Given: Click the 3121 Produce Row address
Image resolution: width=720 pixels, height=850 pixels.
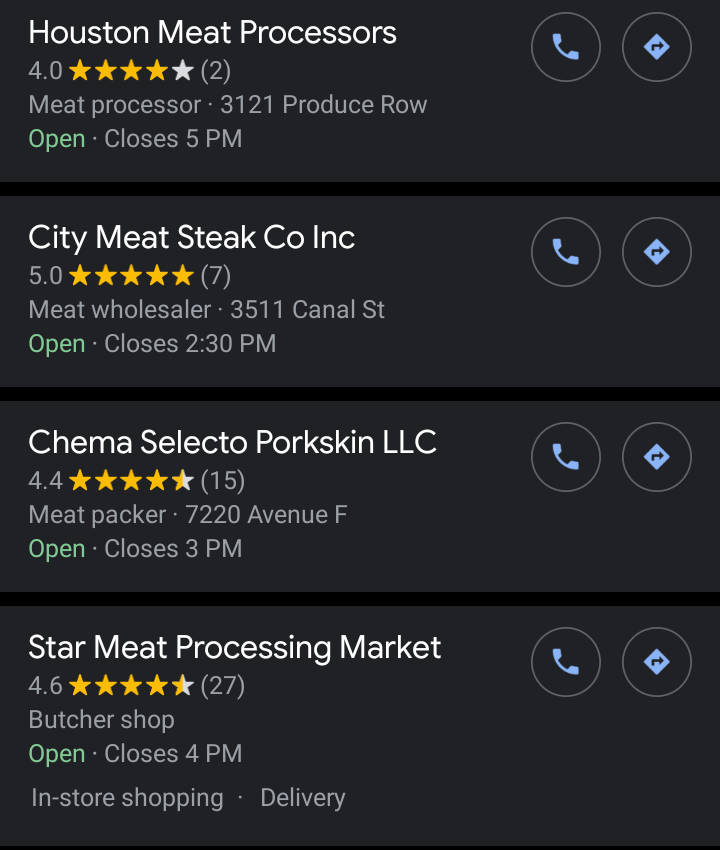Looking at the screenshot, I should pyautogui.click(x=324, y=105).
